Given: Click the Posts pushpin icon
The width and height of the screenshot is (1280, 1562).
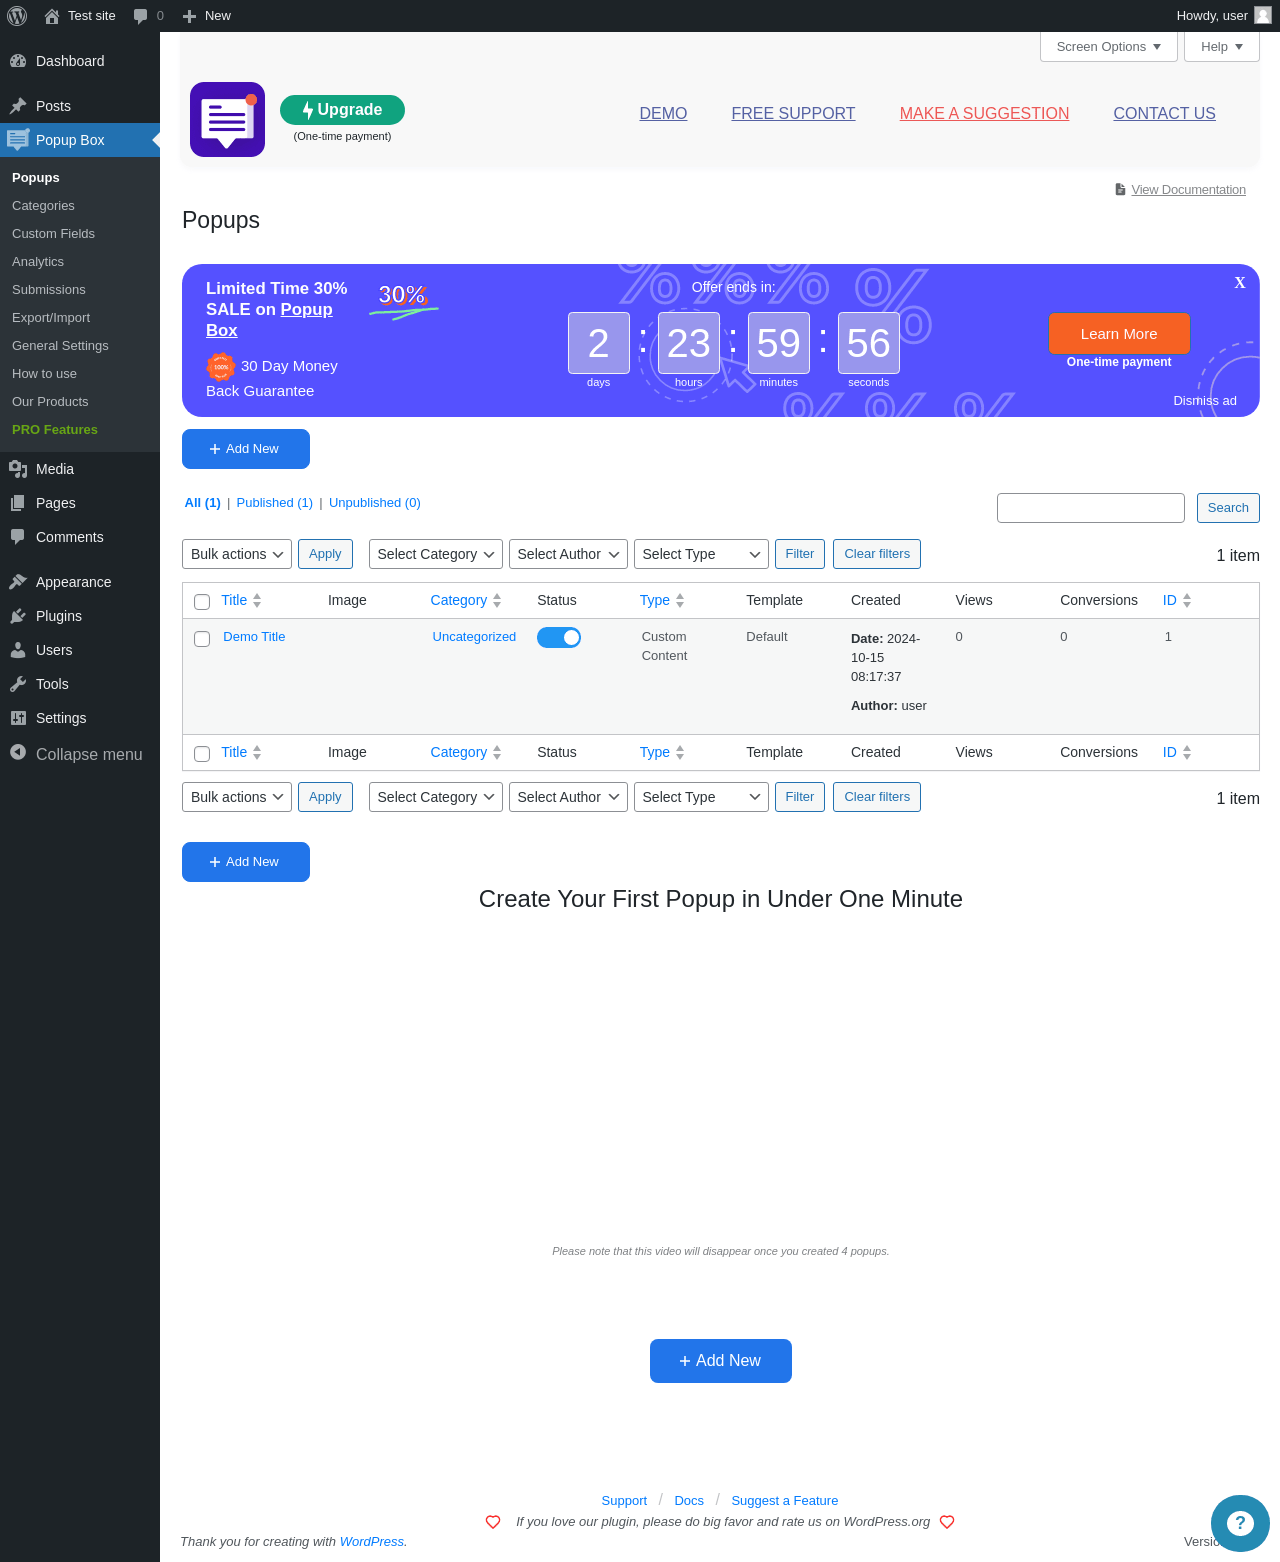Looking at the screenshot, I should pyautogui.click(x=18, y=106).
